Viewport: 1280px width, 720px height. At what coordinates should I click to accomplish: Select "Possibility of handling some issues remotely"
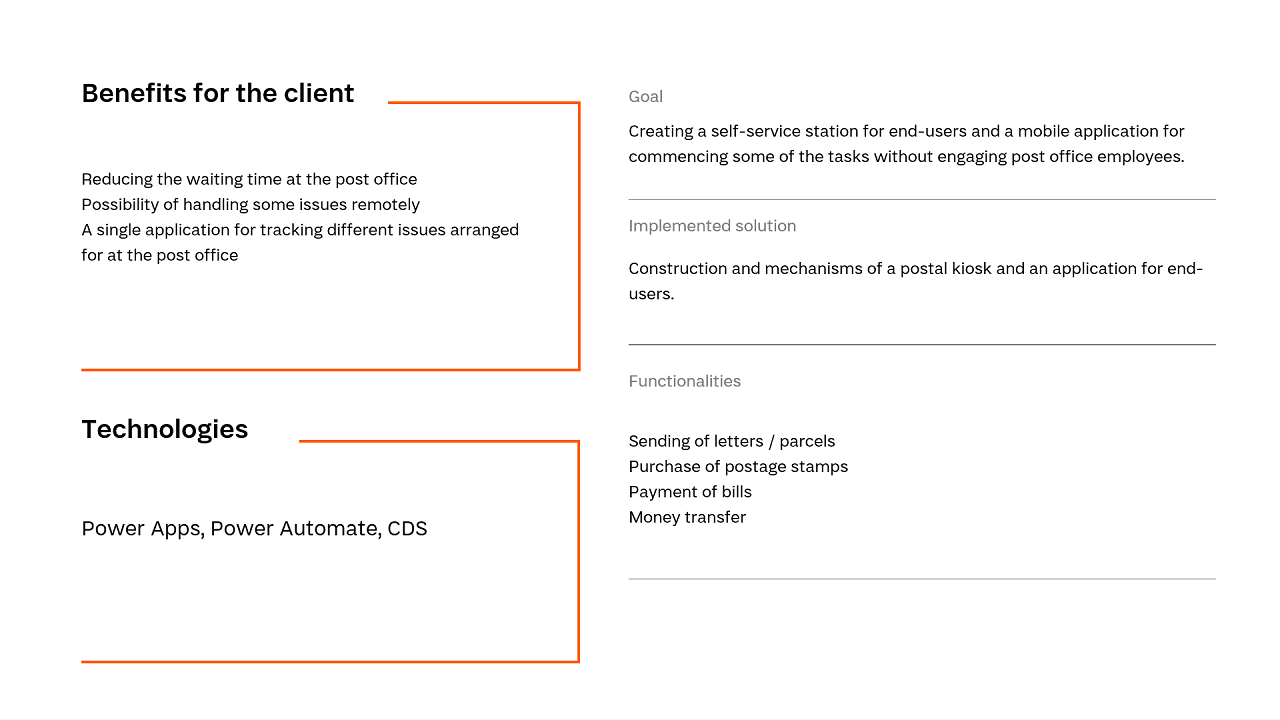pos(250,205)
